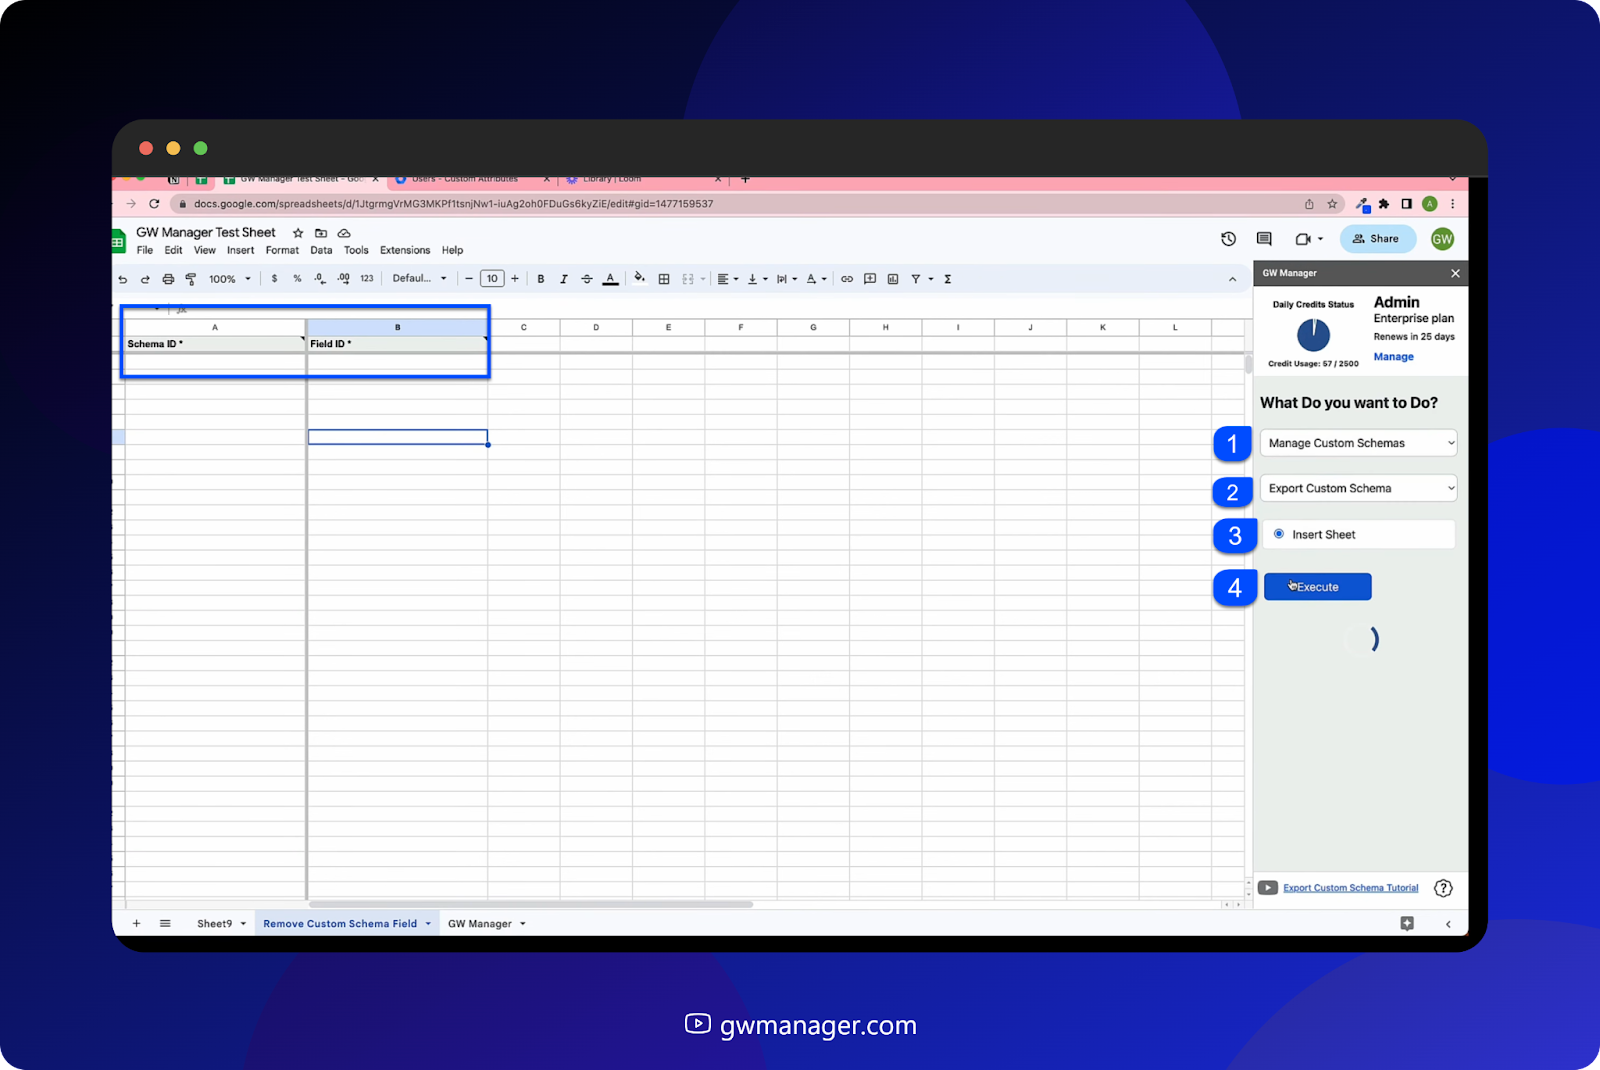Increase font size with plus button
This screenshot has width=1600, height=1070.
515,279
